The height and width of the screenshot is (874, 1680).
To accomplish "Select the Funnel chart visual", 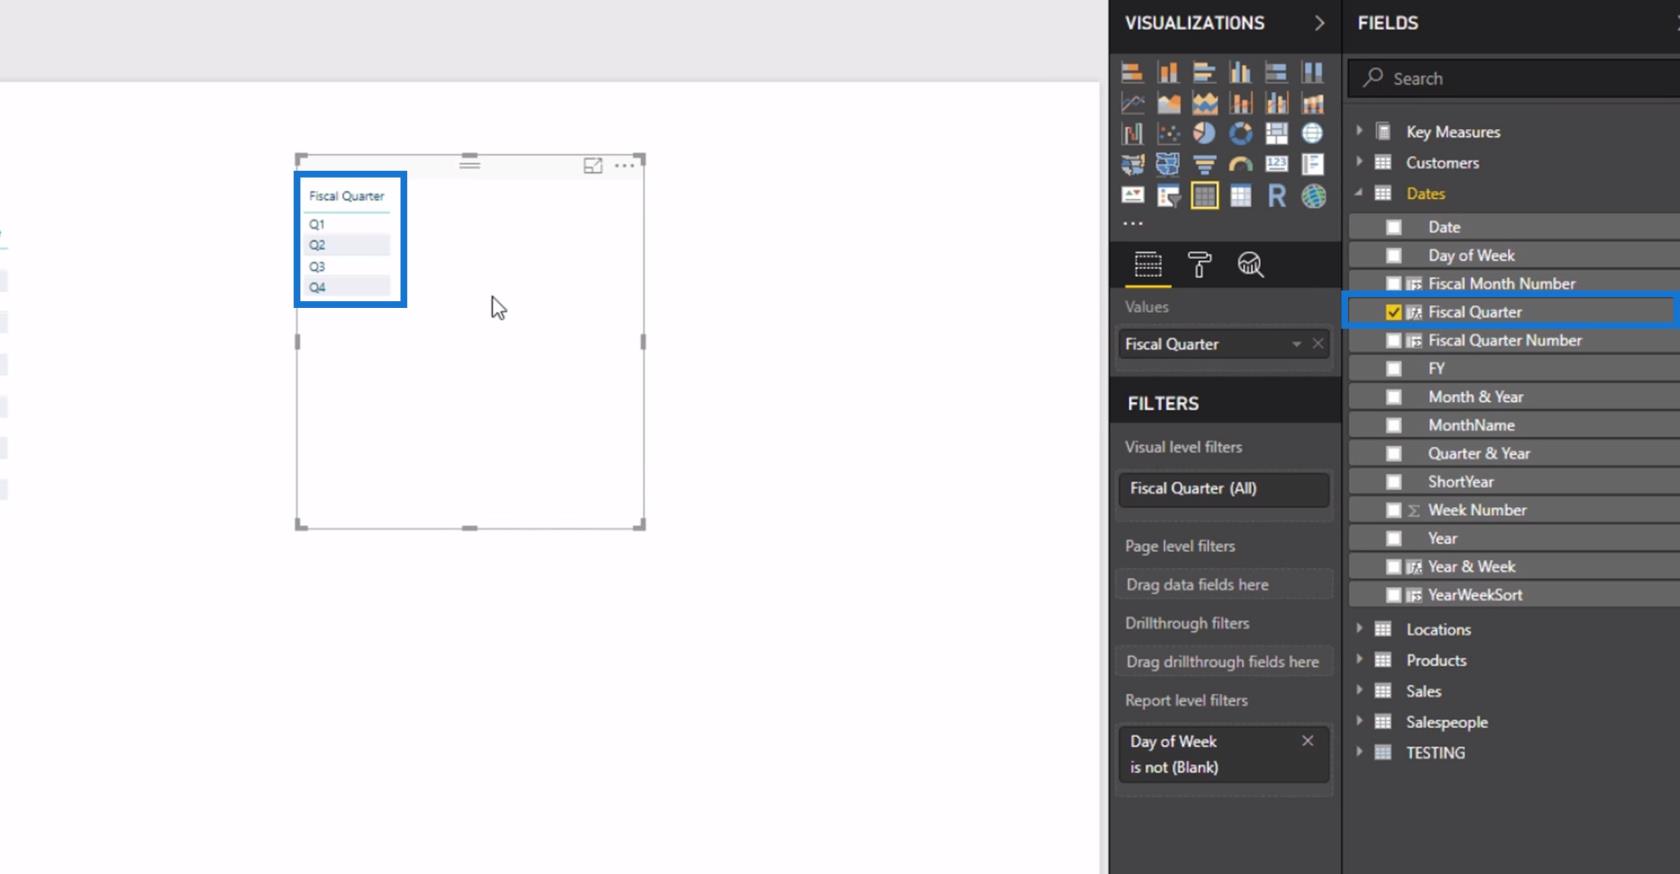I will (x=1204, y=165).
